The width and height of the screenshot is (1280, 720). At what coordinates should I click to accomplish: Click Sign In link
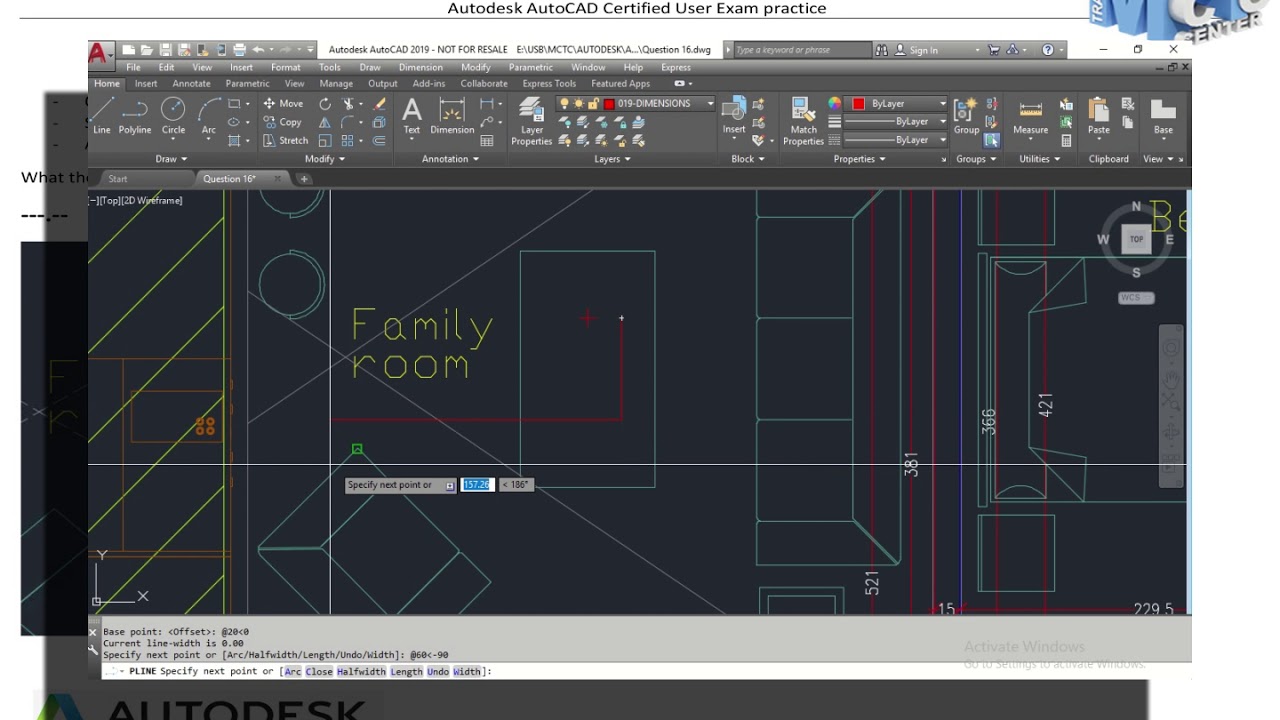coord(924,50)
